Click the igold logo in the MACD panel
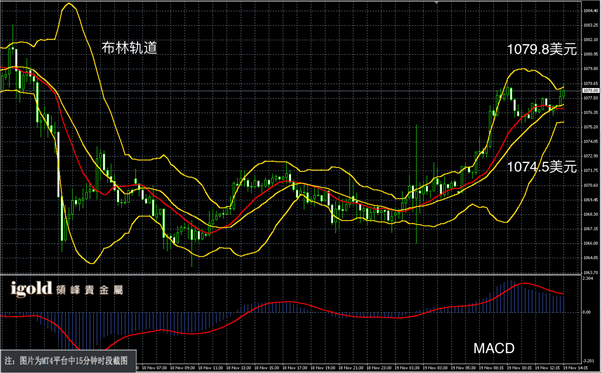This screenshot has width=601, height=373. pyautogui.click(x=31, y=289)
